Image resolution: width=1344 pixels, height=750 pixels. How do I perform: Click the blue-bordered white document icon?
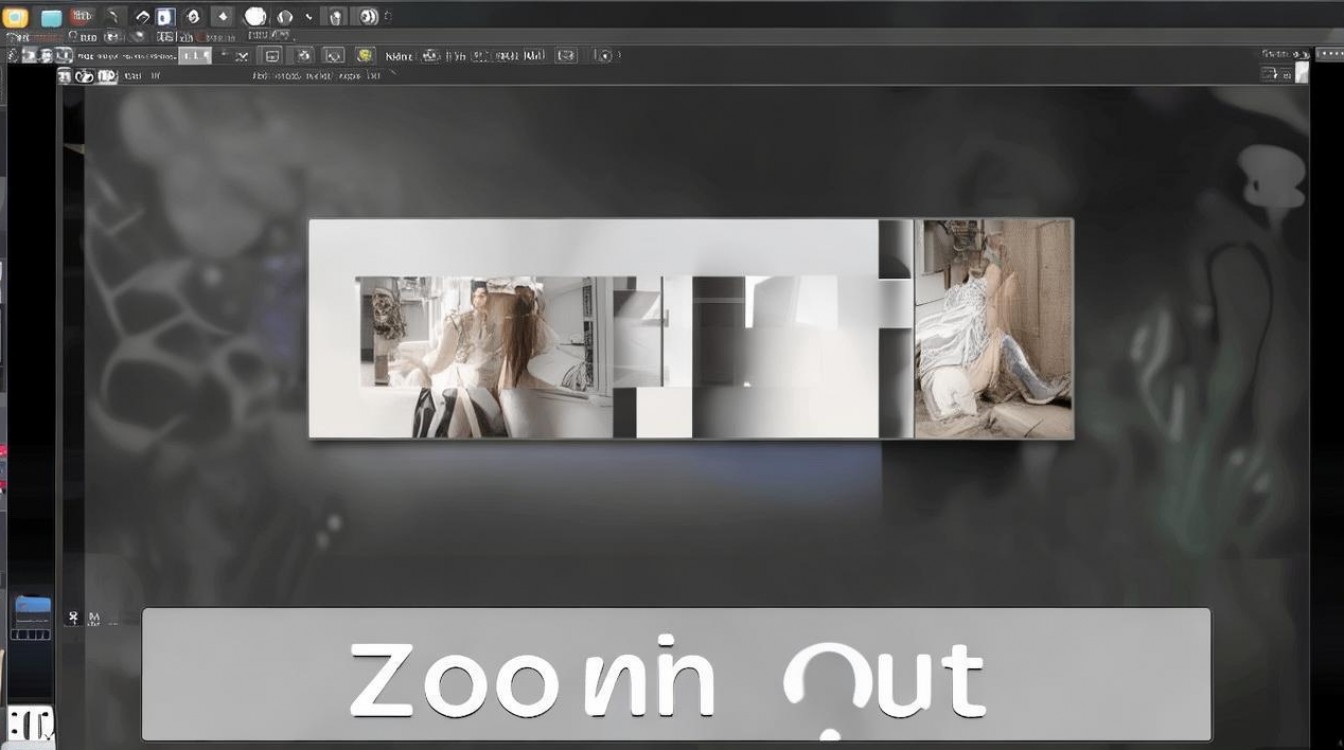click(166, 17)
